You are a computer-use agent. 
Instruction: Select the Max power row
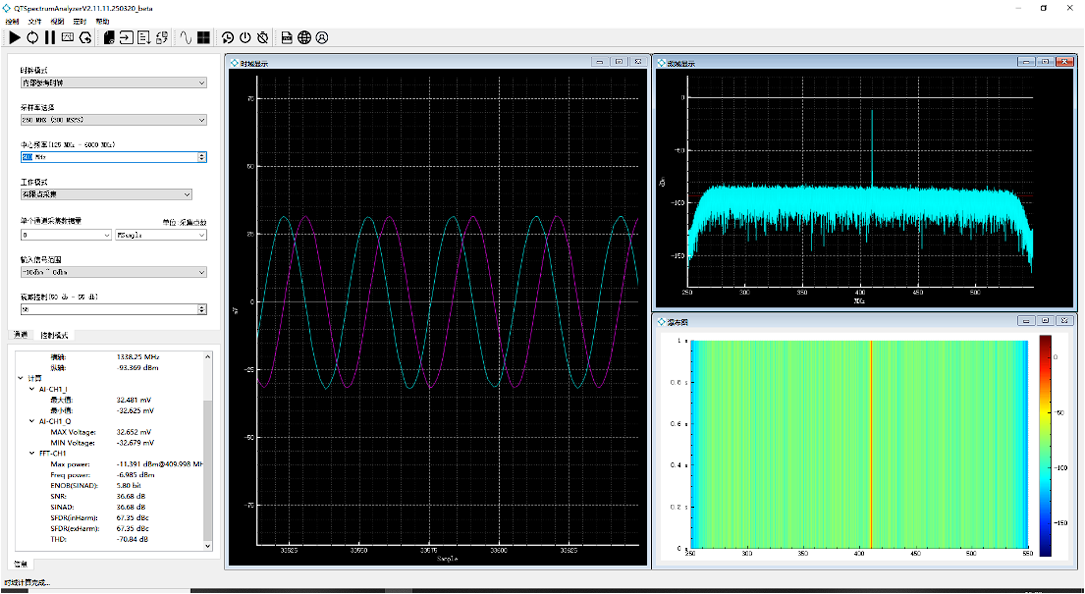point(111,464)
